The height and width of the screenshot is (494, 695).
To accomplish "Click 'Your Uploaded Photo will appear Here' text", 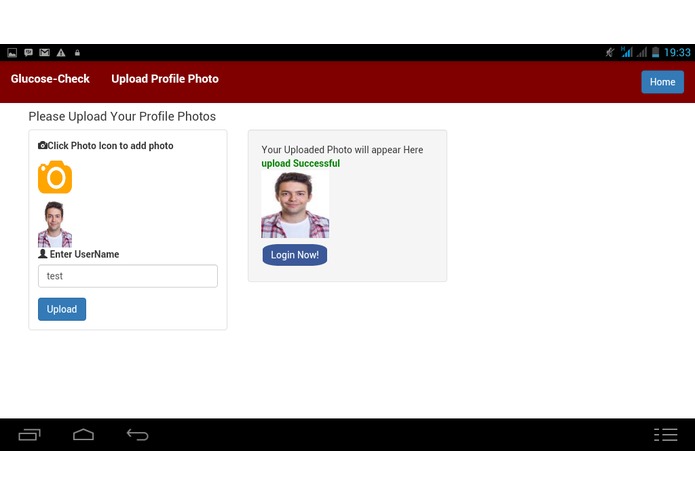I will (342, 150).
